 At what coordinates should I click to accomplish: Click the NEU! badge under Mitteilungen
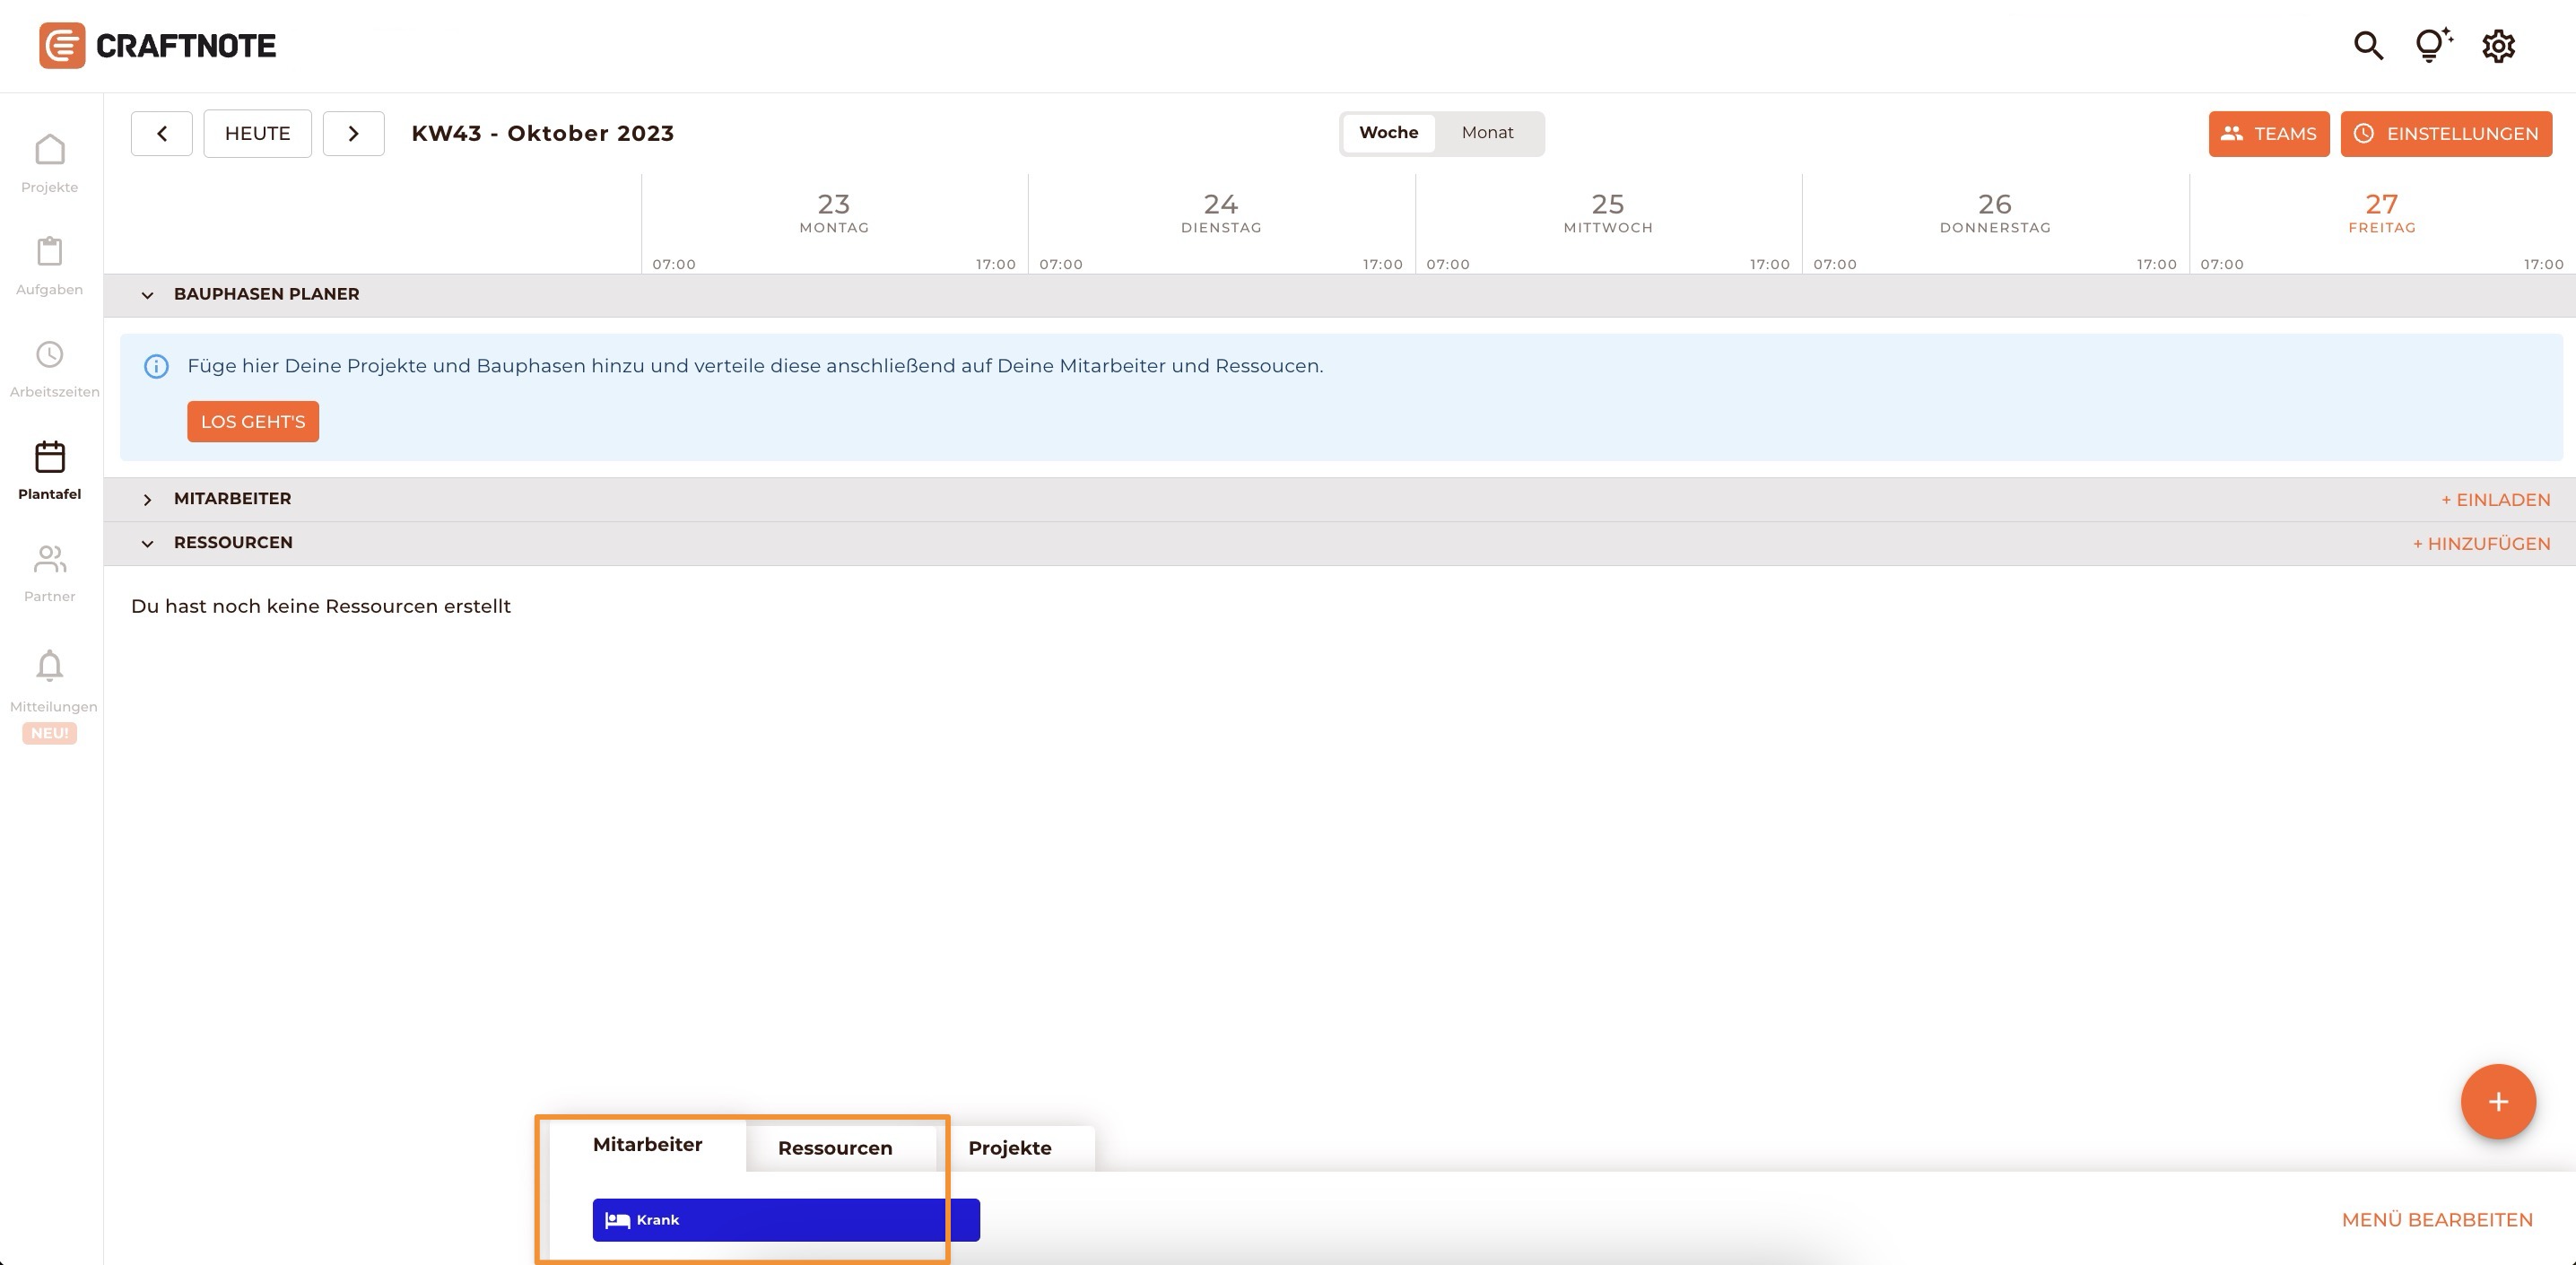[x=50, y=734]
